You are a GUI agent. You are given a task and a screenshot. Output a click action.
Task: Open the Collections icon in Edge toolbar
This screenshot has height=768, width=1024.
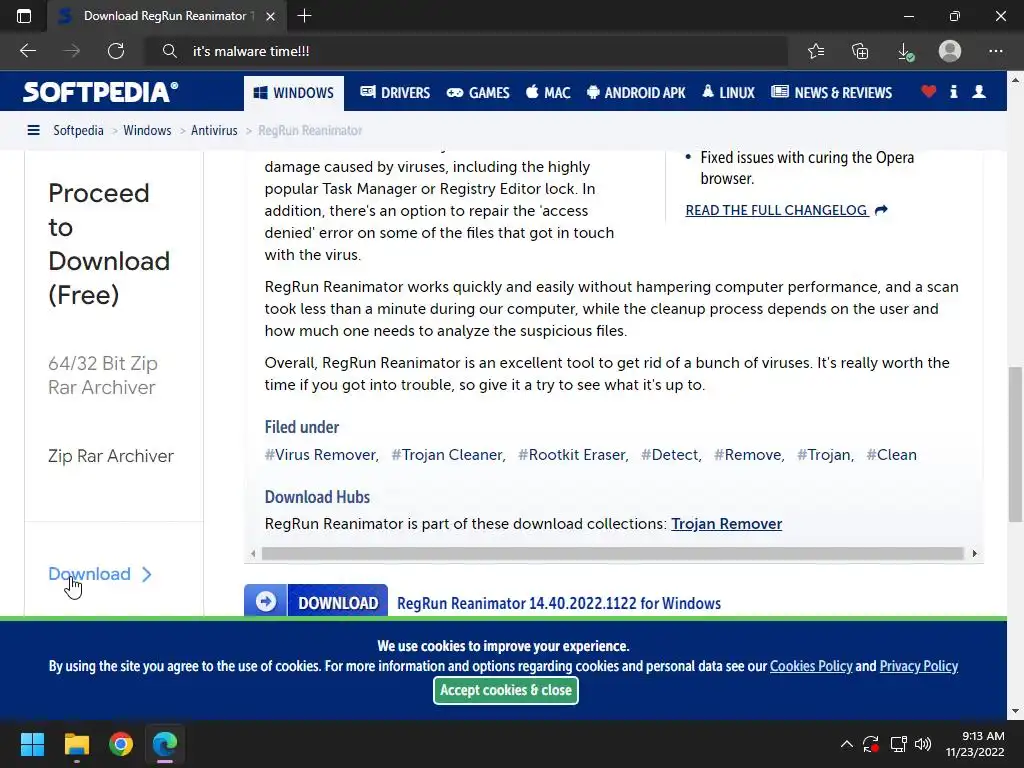860,51
